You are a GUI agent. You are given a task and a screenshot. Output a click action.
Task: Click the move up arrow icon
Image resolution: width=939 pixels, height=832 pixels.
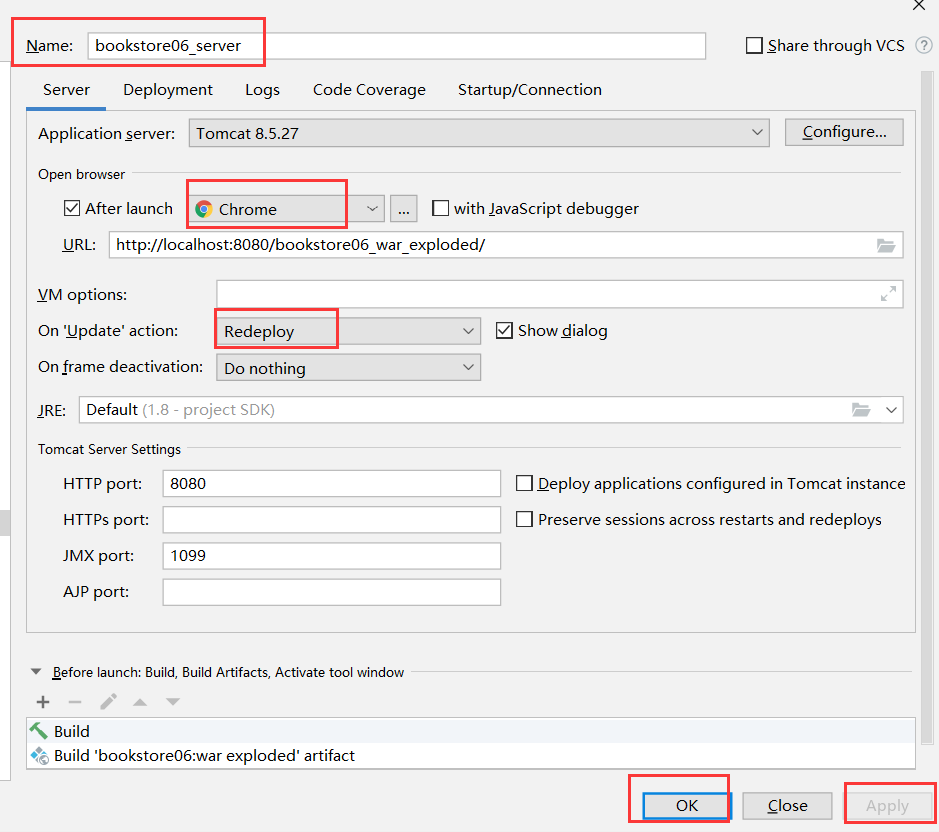[141, 702]
